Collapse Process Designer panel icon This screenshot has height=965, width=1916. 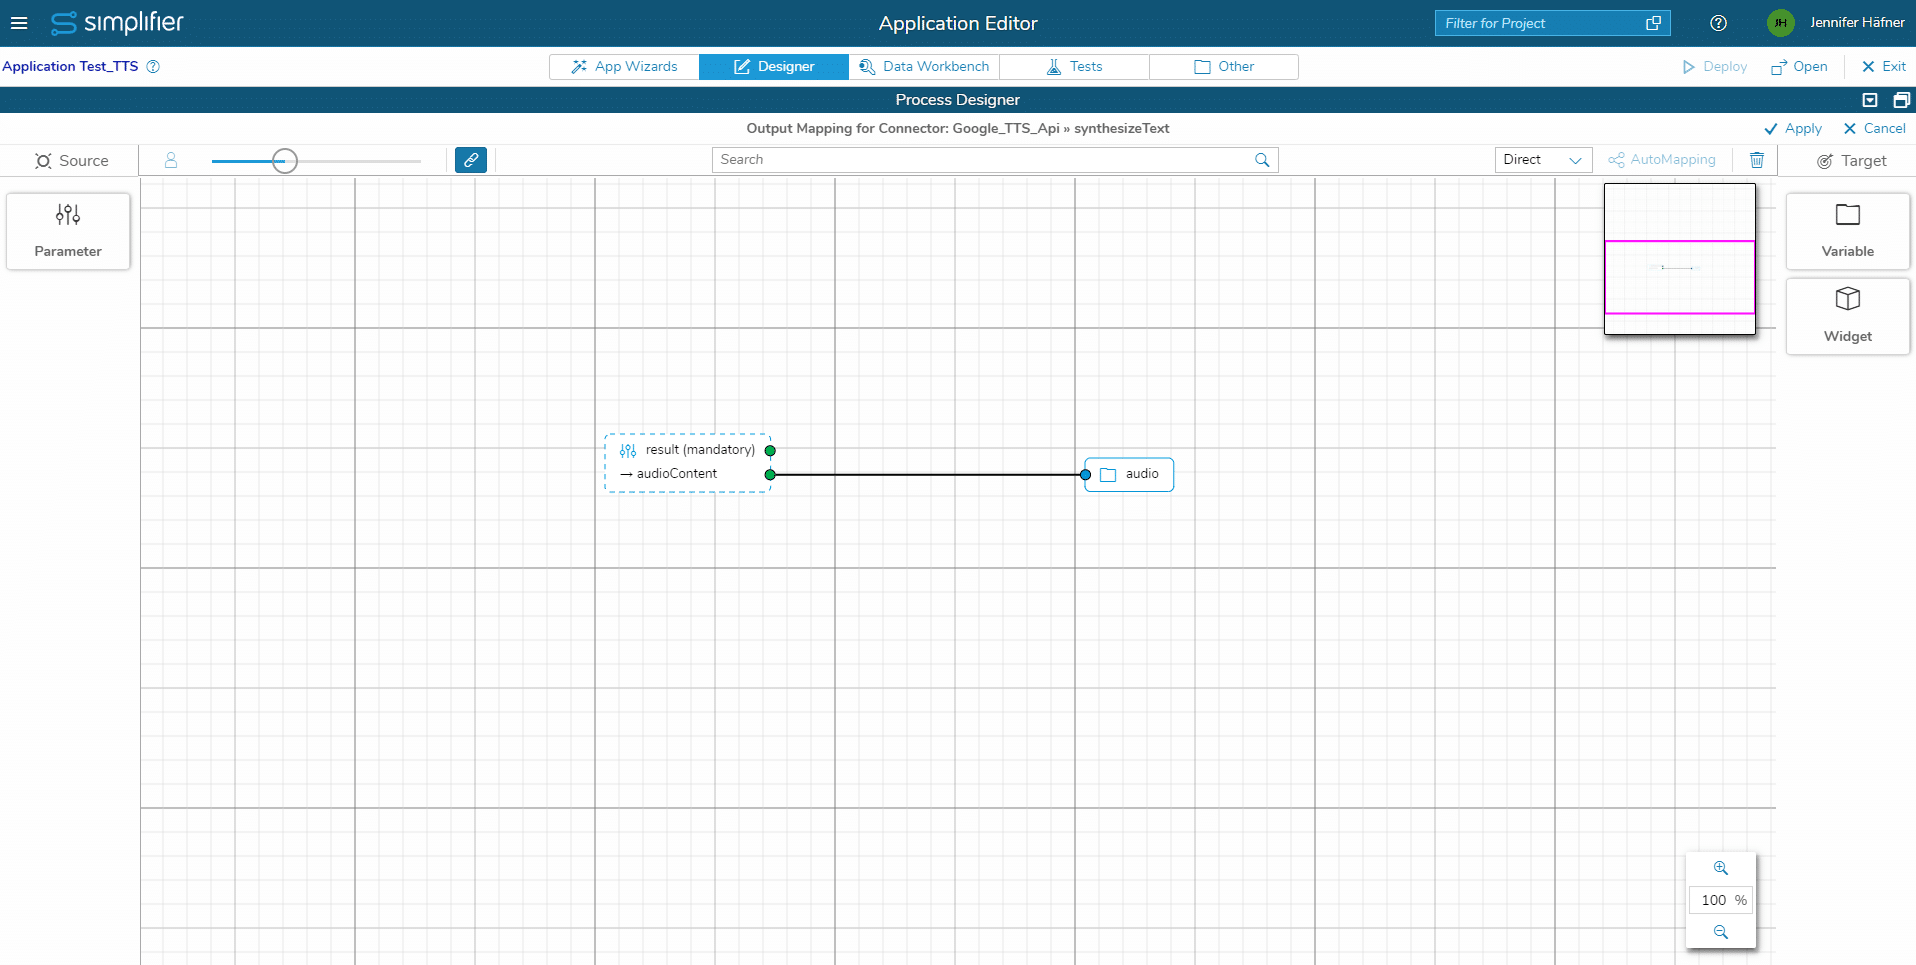[x=1870, y=100]
